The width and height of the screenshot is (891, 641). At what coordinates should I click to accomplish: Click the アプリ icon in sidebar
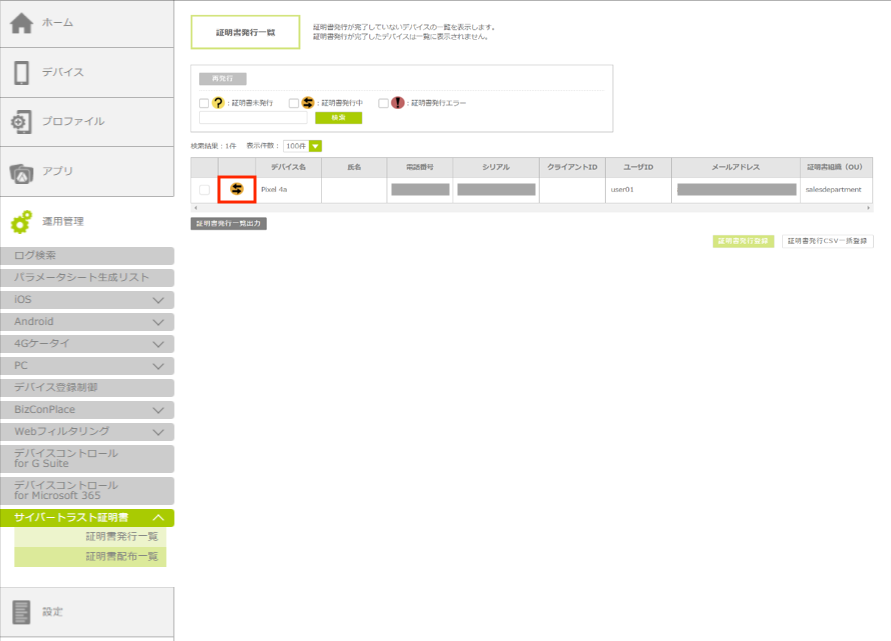click(21, 171)
